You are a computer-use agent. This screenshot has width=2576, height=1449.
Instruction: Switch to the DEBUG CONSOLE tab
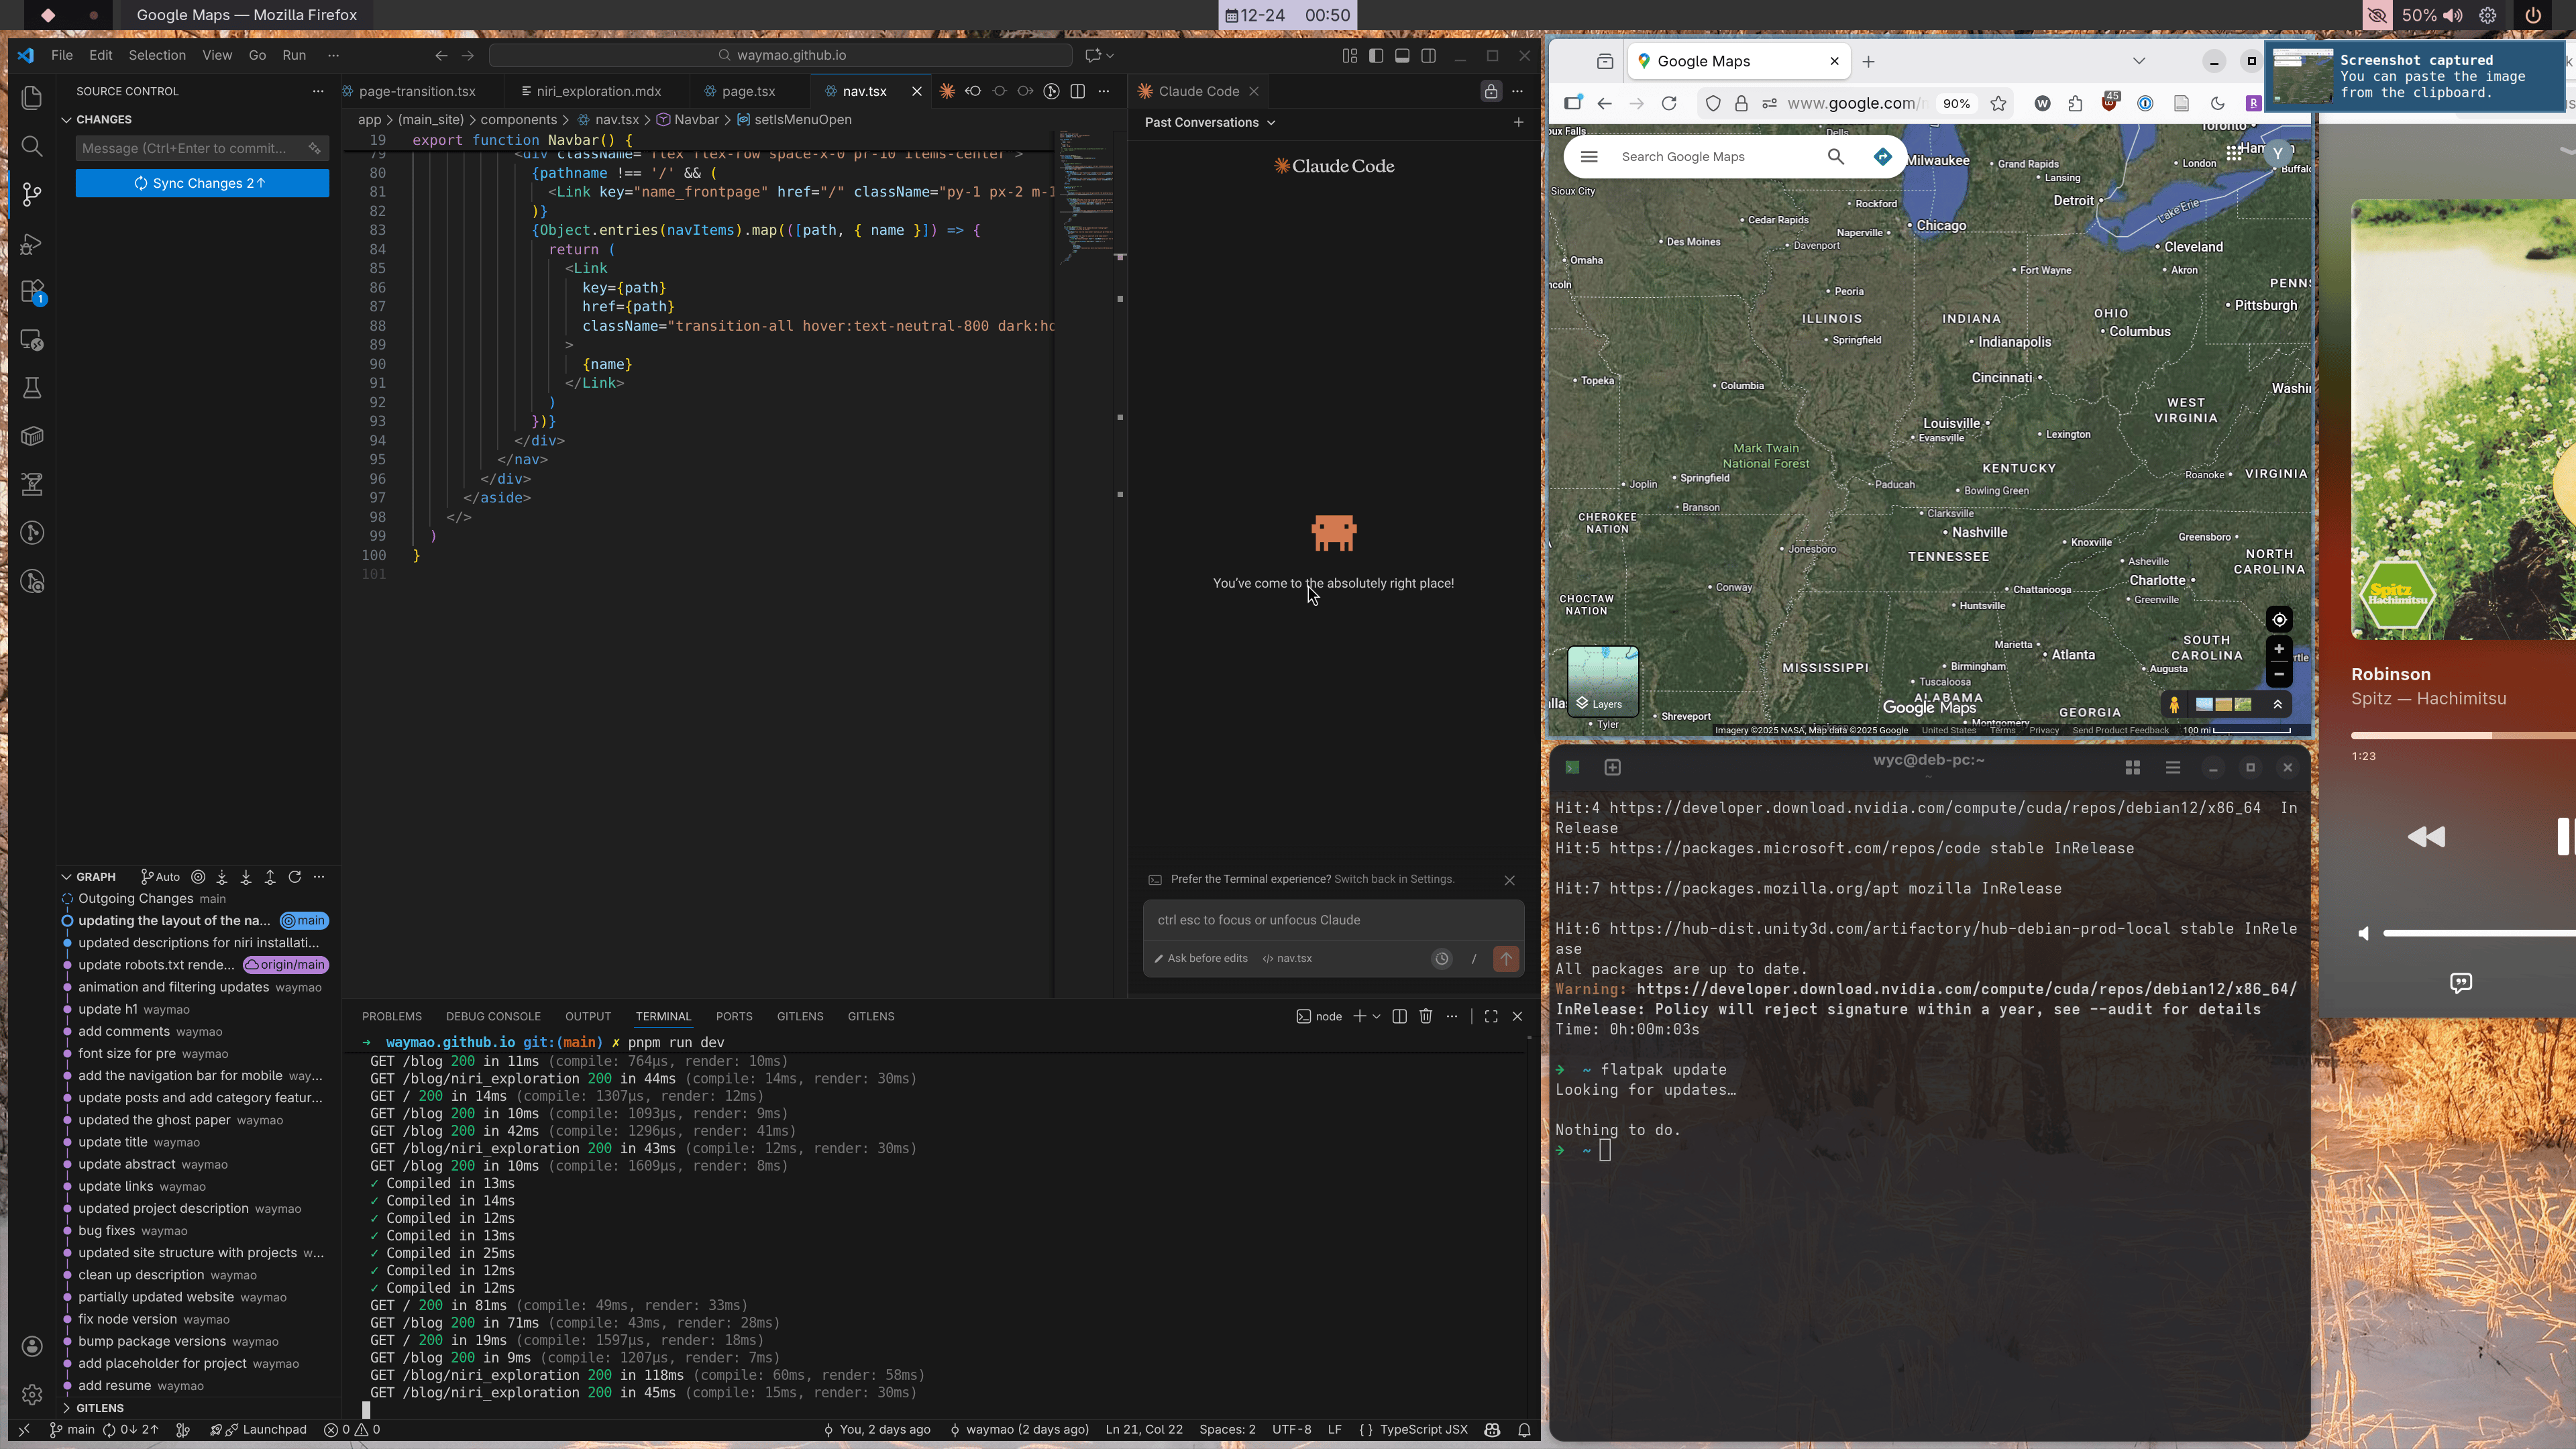pyautogui.click(x=493, y=1017)
